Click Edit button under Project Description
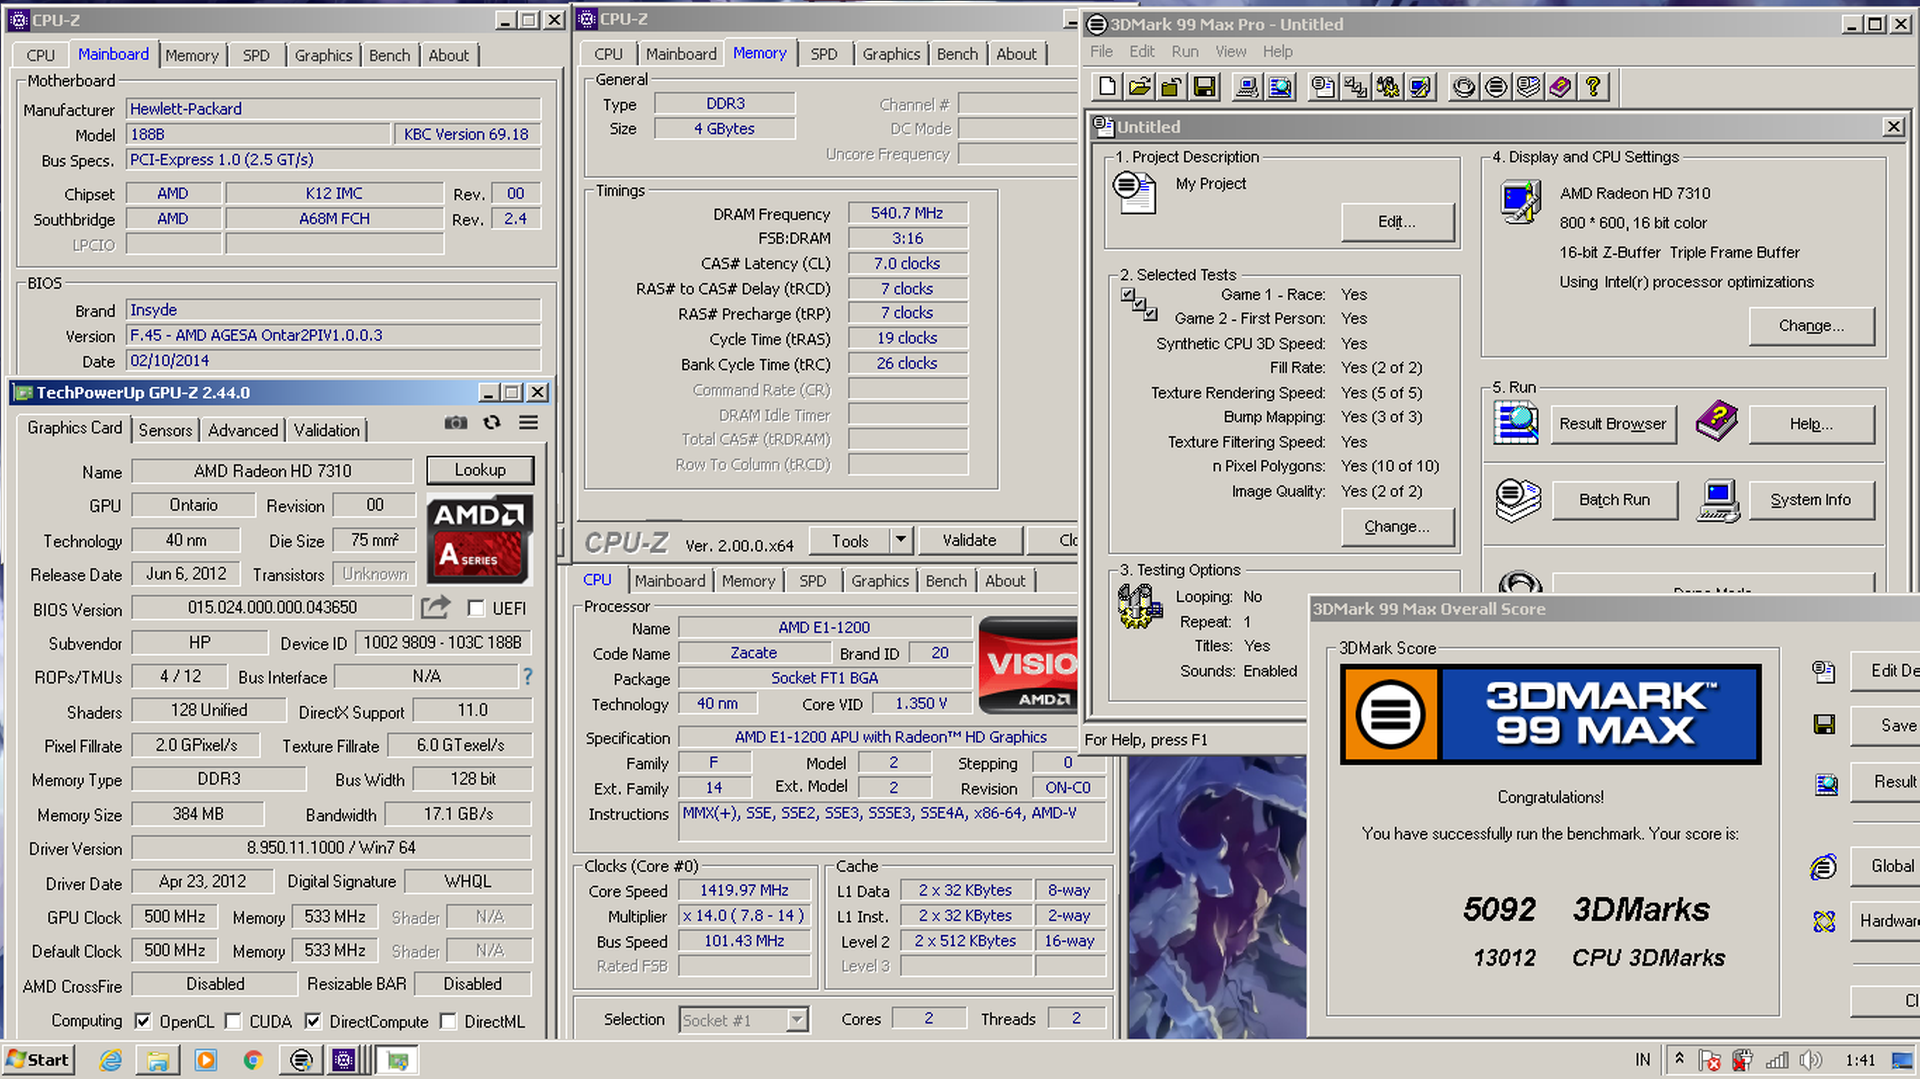Image resolution: width=1920 pixels, height=1079 pixels. point(1397,222)
